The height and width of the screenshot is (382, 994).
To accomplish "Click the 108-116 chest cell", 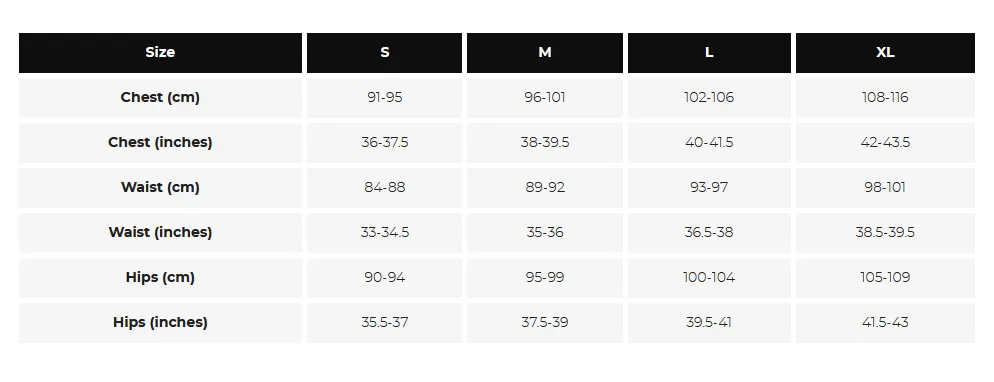I will click(x=885, y=98).
